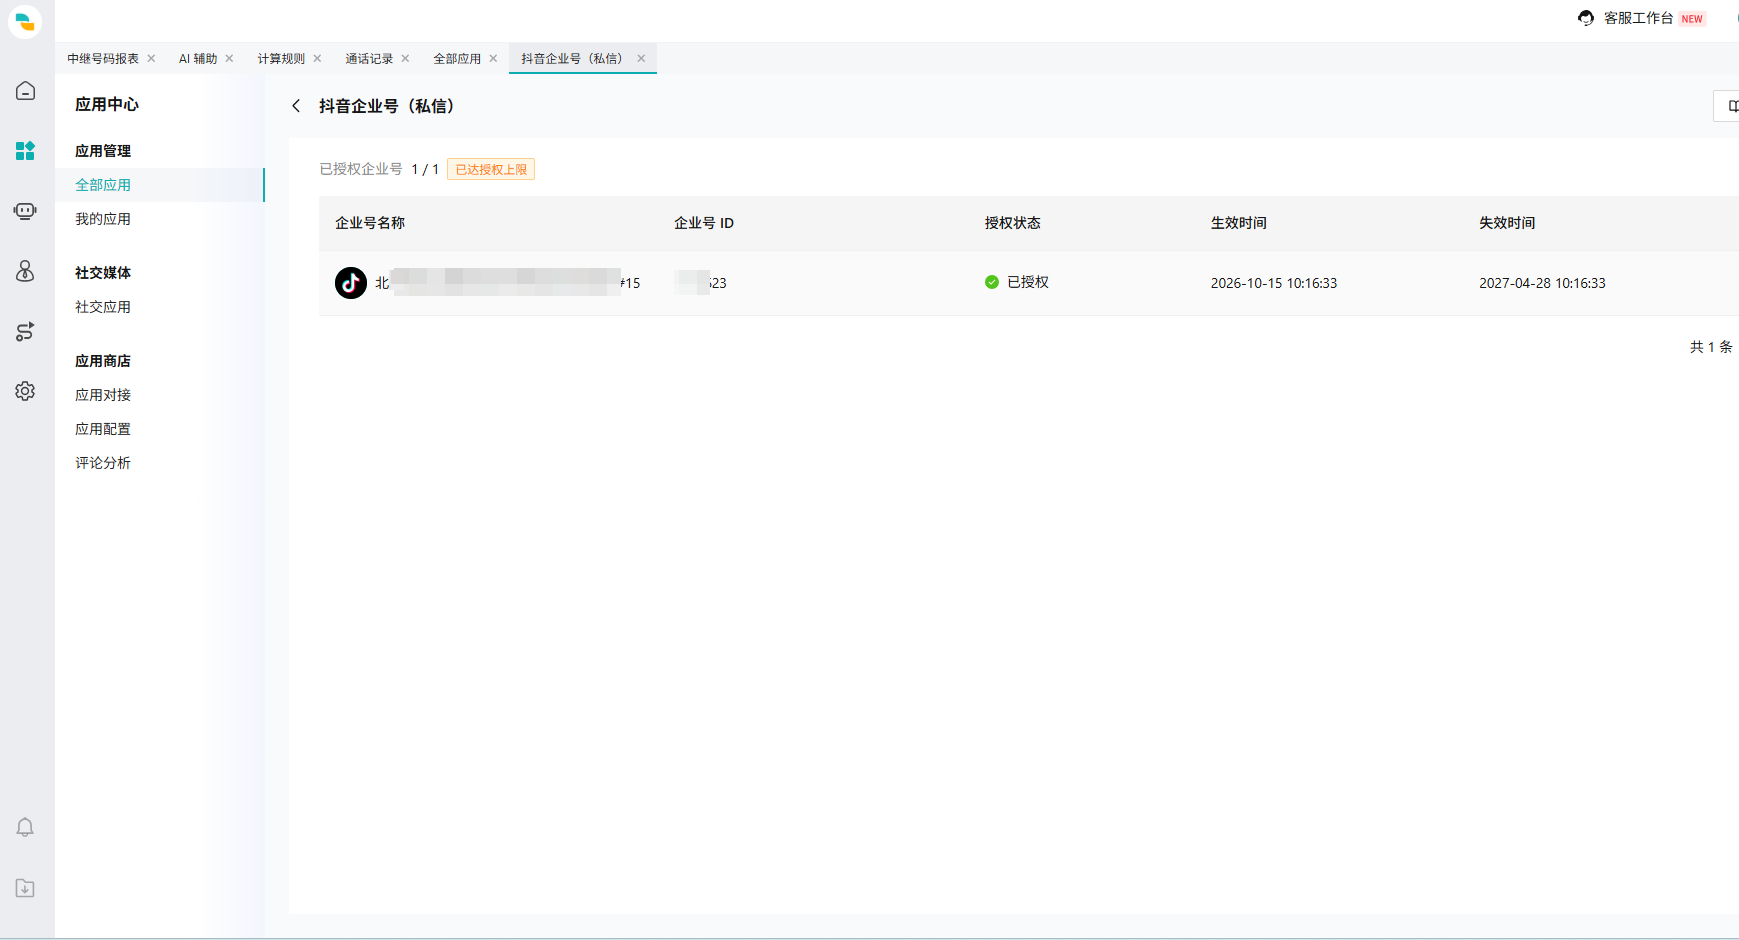The image size is (1739, 940).
Task: Switch to the AI 辅助 tab
Action: coord(198,59)
